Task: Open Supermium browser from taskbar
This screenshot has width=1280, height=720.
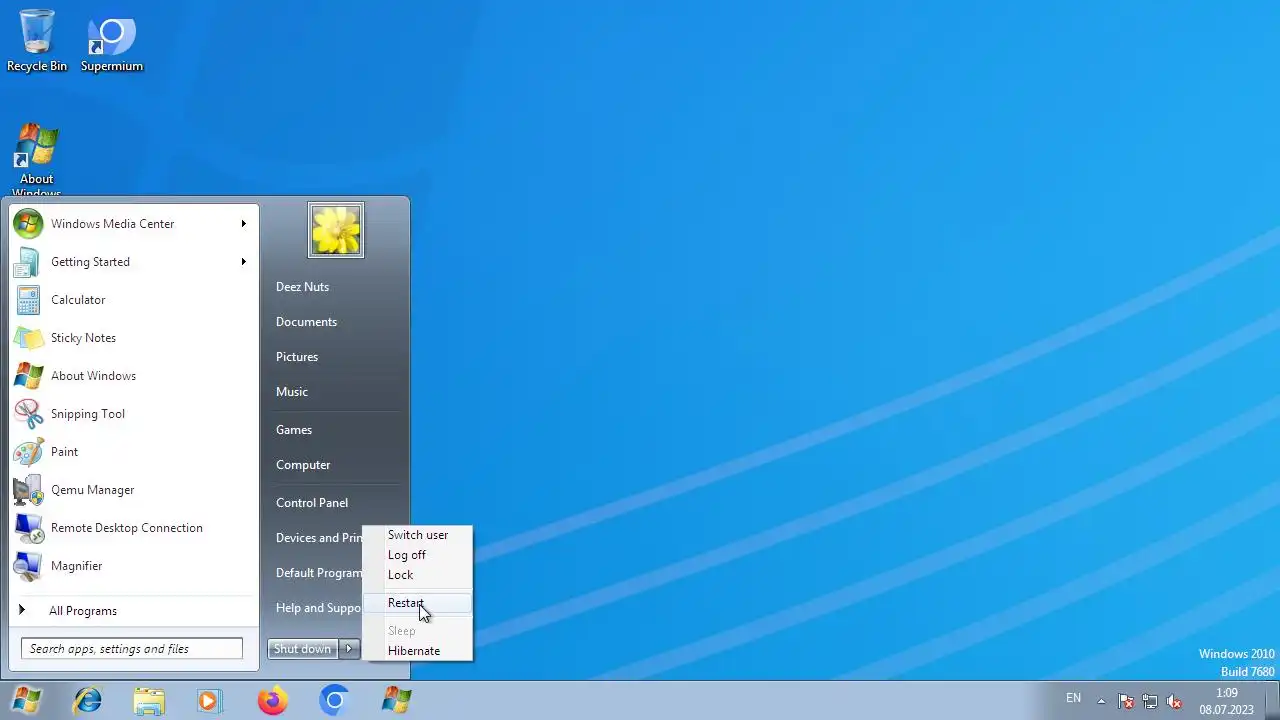Action: [334, 701]
